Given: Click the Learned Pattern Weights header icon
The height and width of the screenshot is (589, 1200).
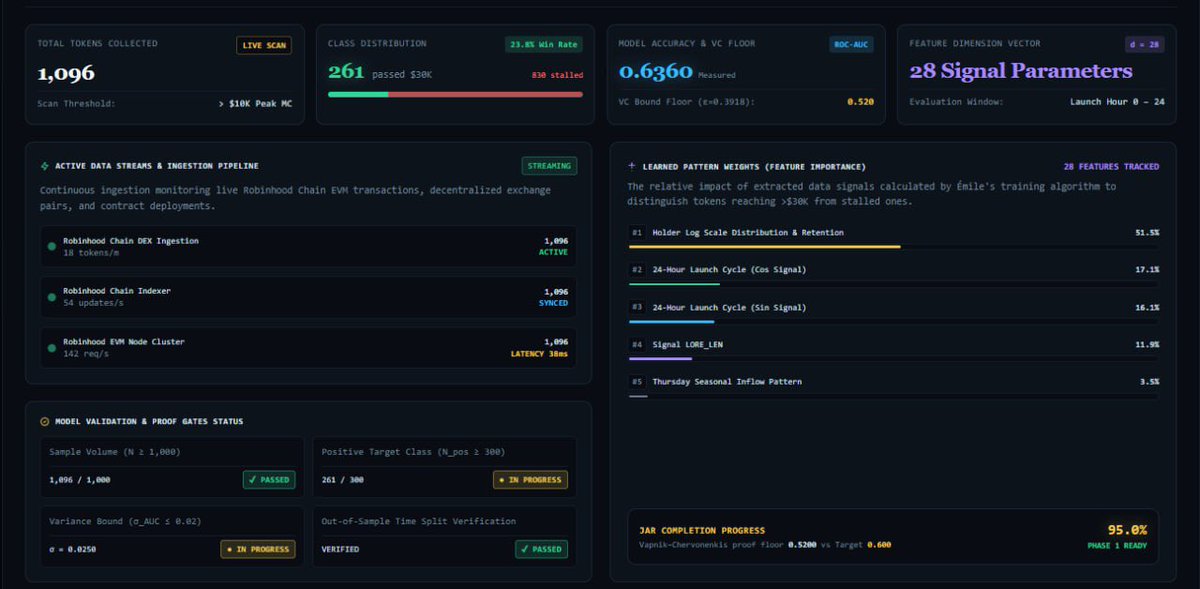Looking at the screenshot, I should coord(631,166).
